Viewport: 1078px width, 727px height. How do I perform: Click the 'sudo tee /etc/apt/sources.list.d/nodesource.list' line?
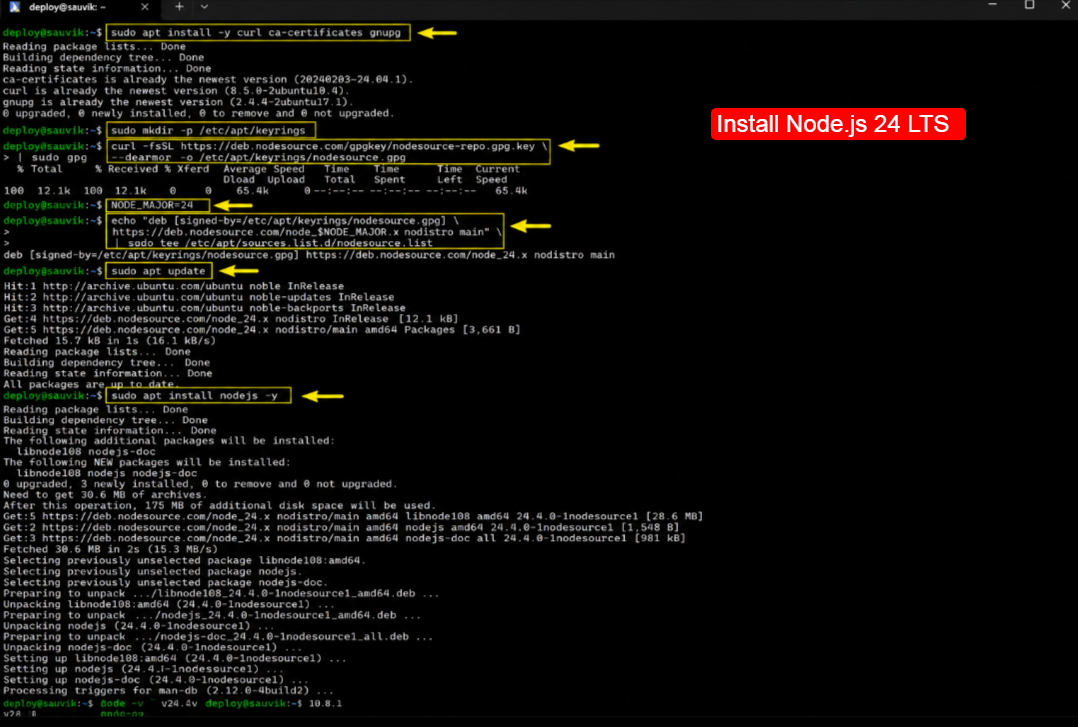(280, 243)
